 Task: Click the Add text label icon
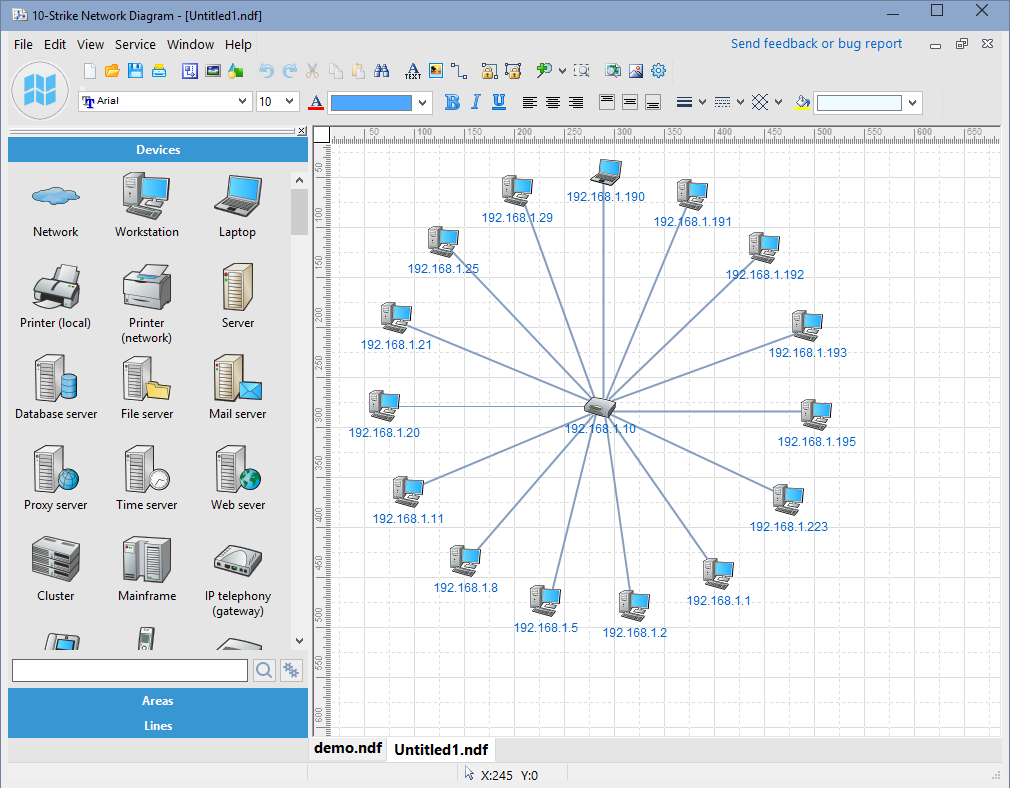[x=412, y=71]
